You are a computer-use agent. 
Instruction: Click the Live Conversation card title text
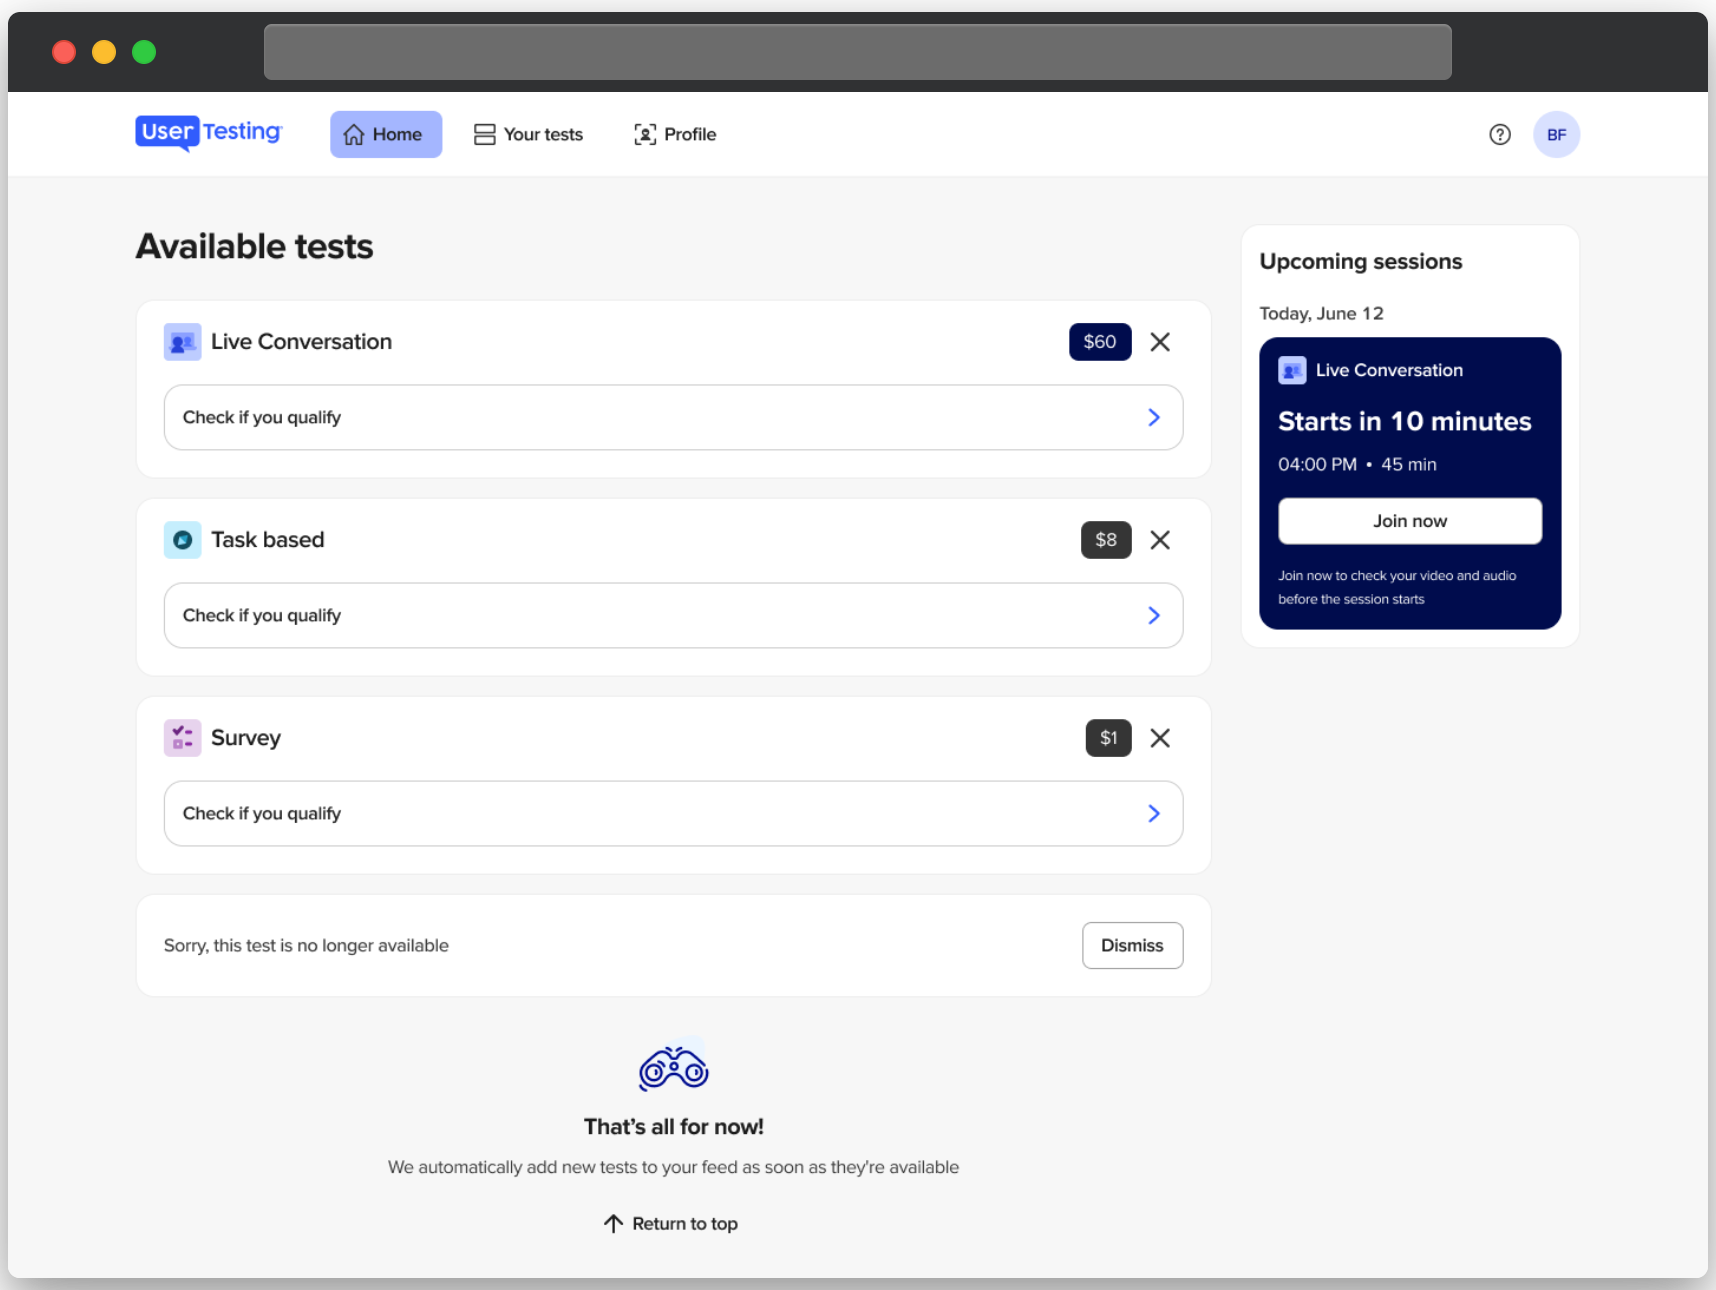(301, 342)
